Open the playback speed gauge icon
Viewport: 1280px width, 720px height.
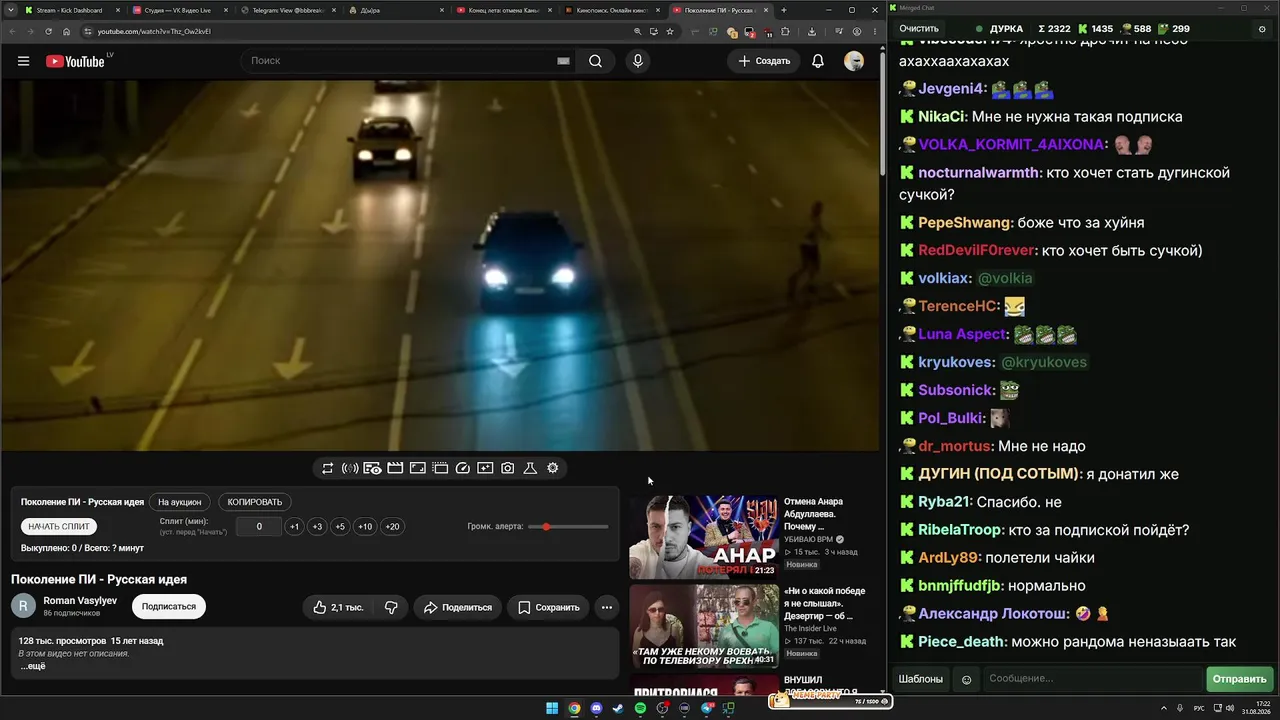(462, 468)
